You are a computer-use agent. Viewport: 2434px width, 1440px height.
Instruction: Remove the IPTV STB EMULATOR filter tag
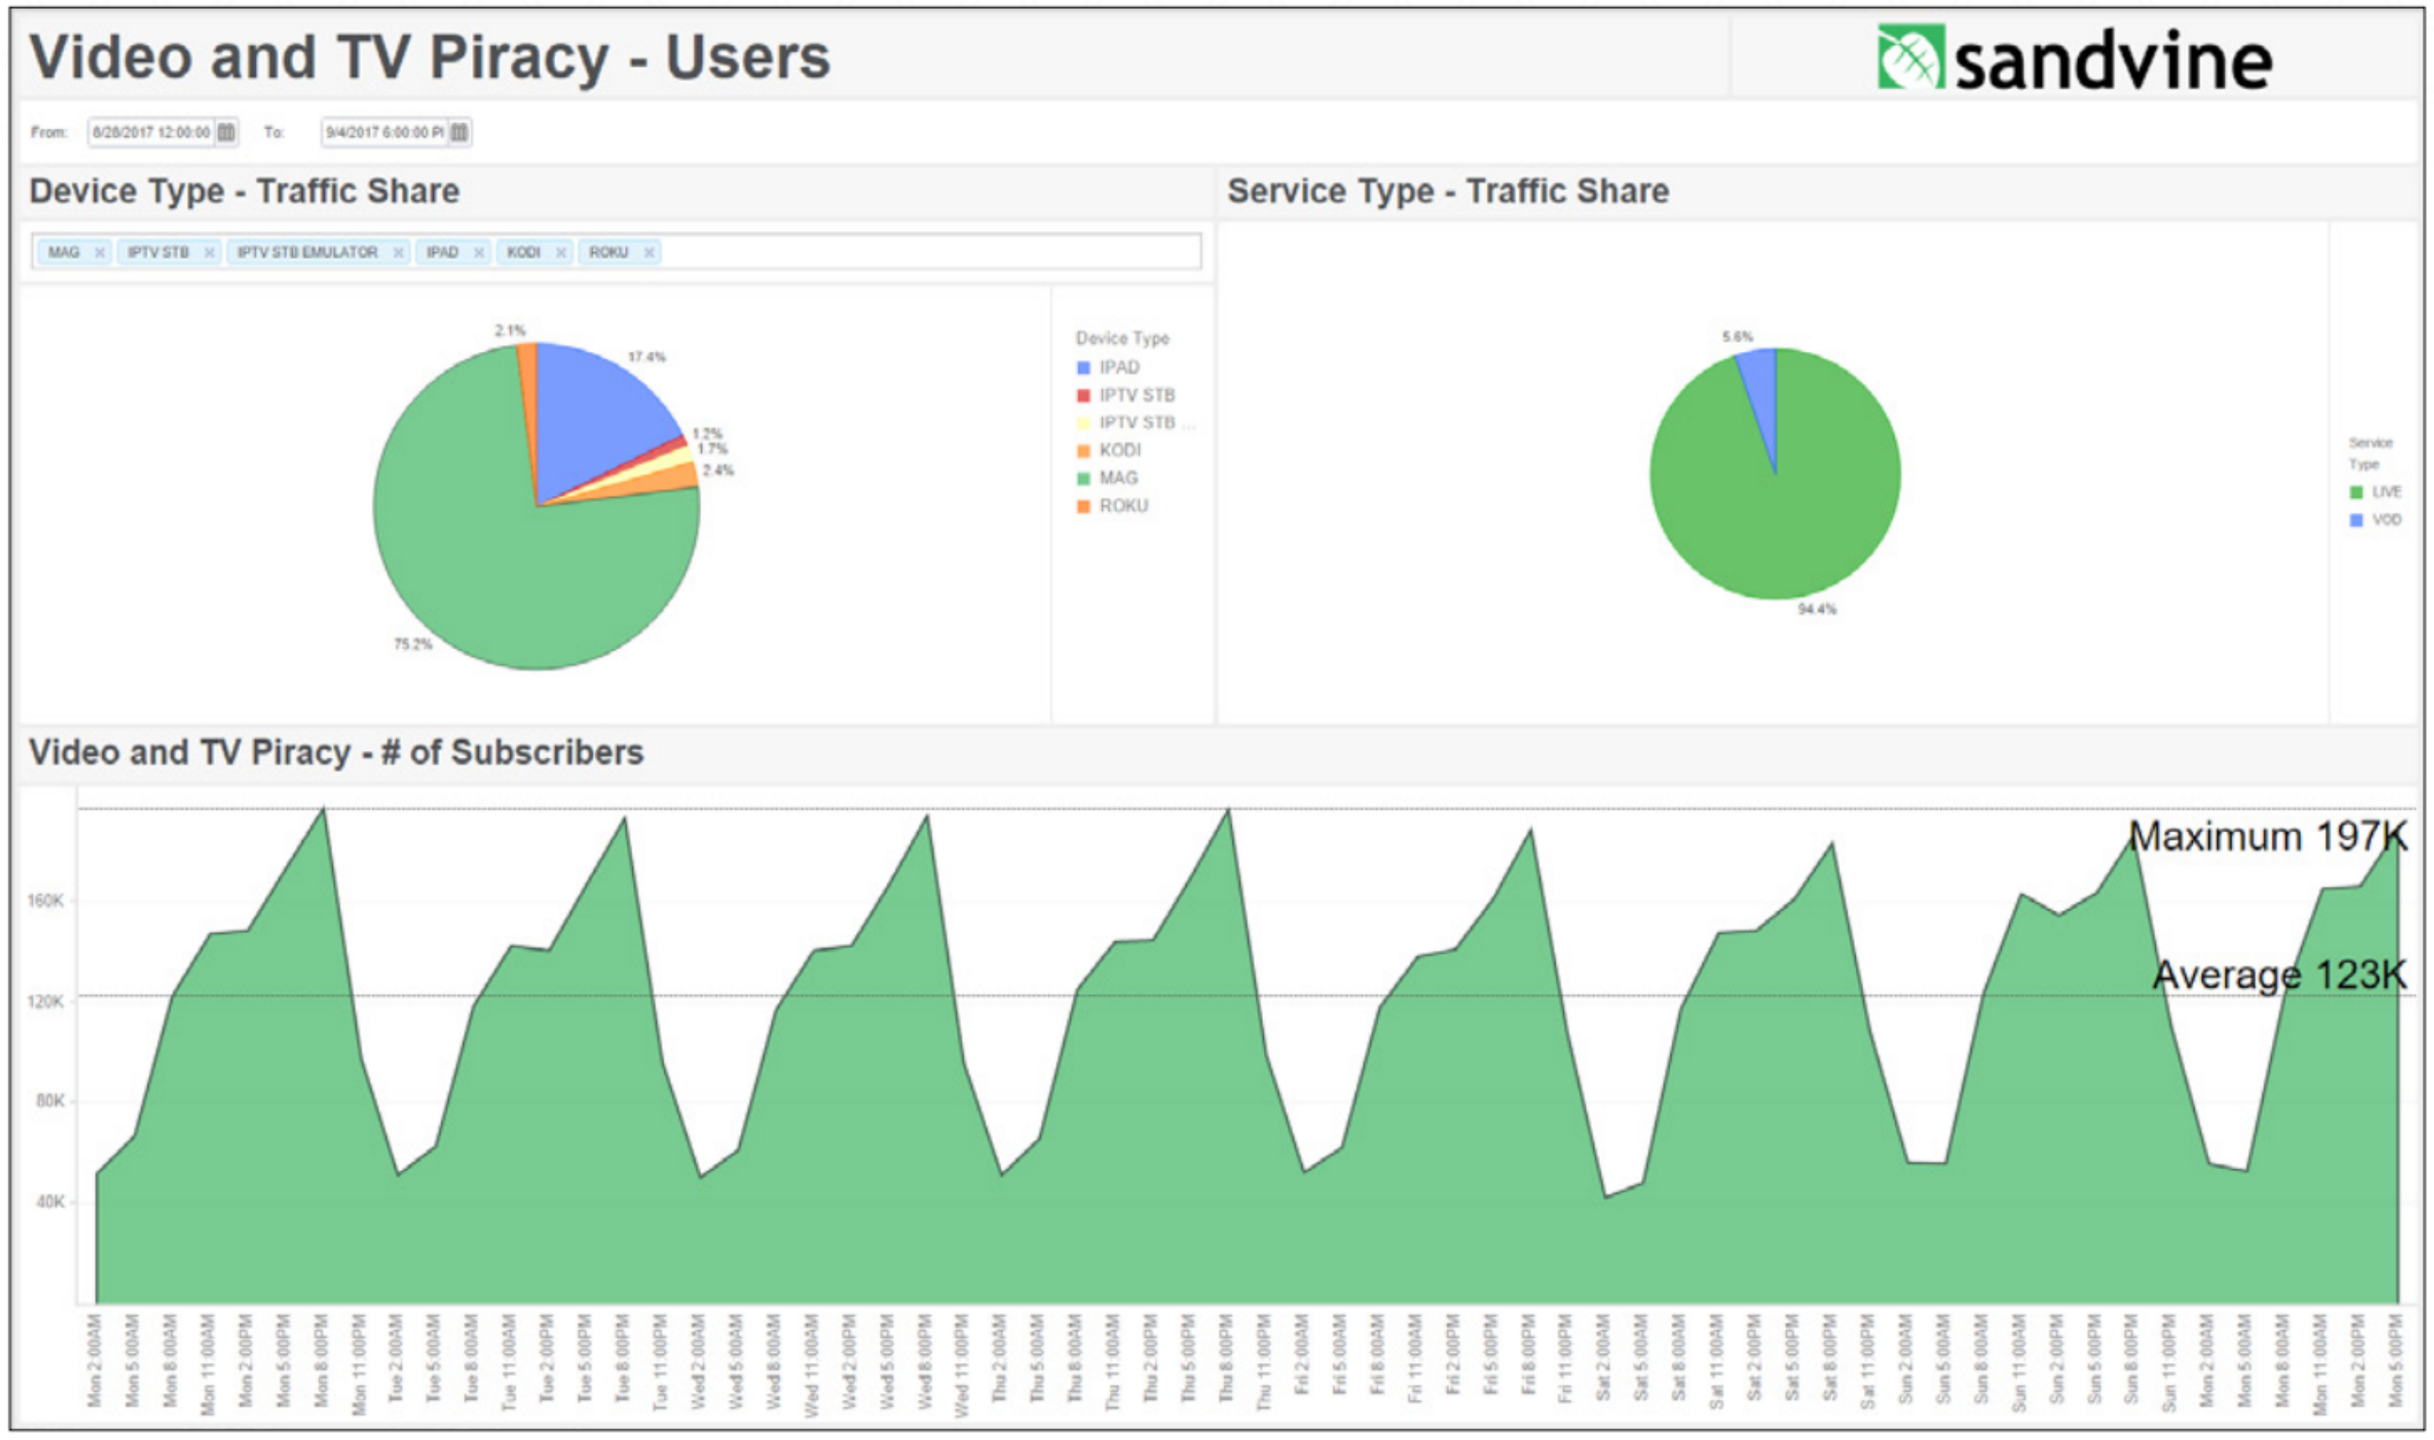tap(398, 253)
